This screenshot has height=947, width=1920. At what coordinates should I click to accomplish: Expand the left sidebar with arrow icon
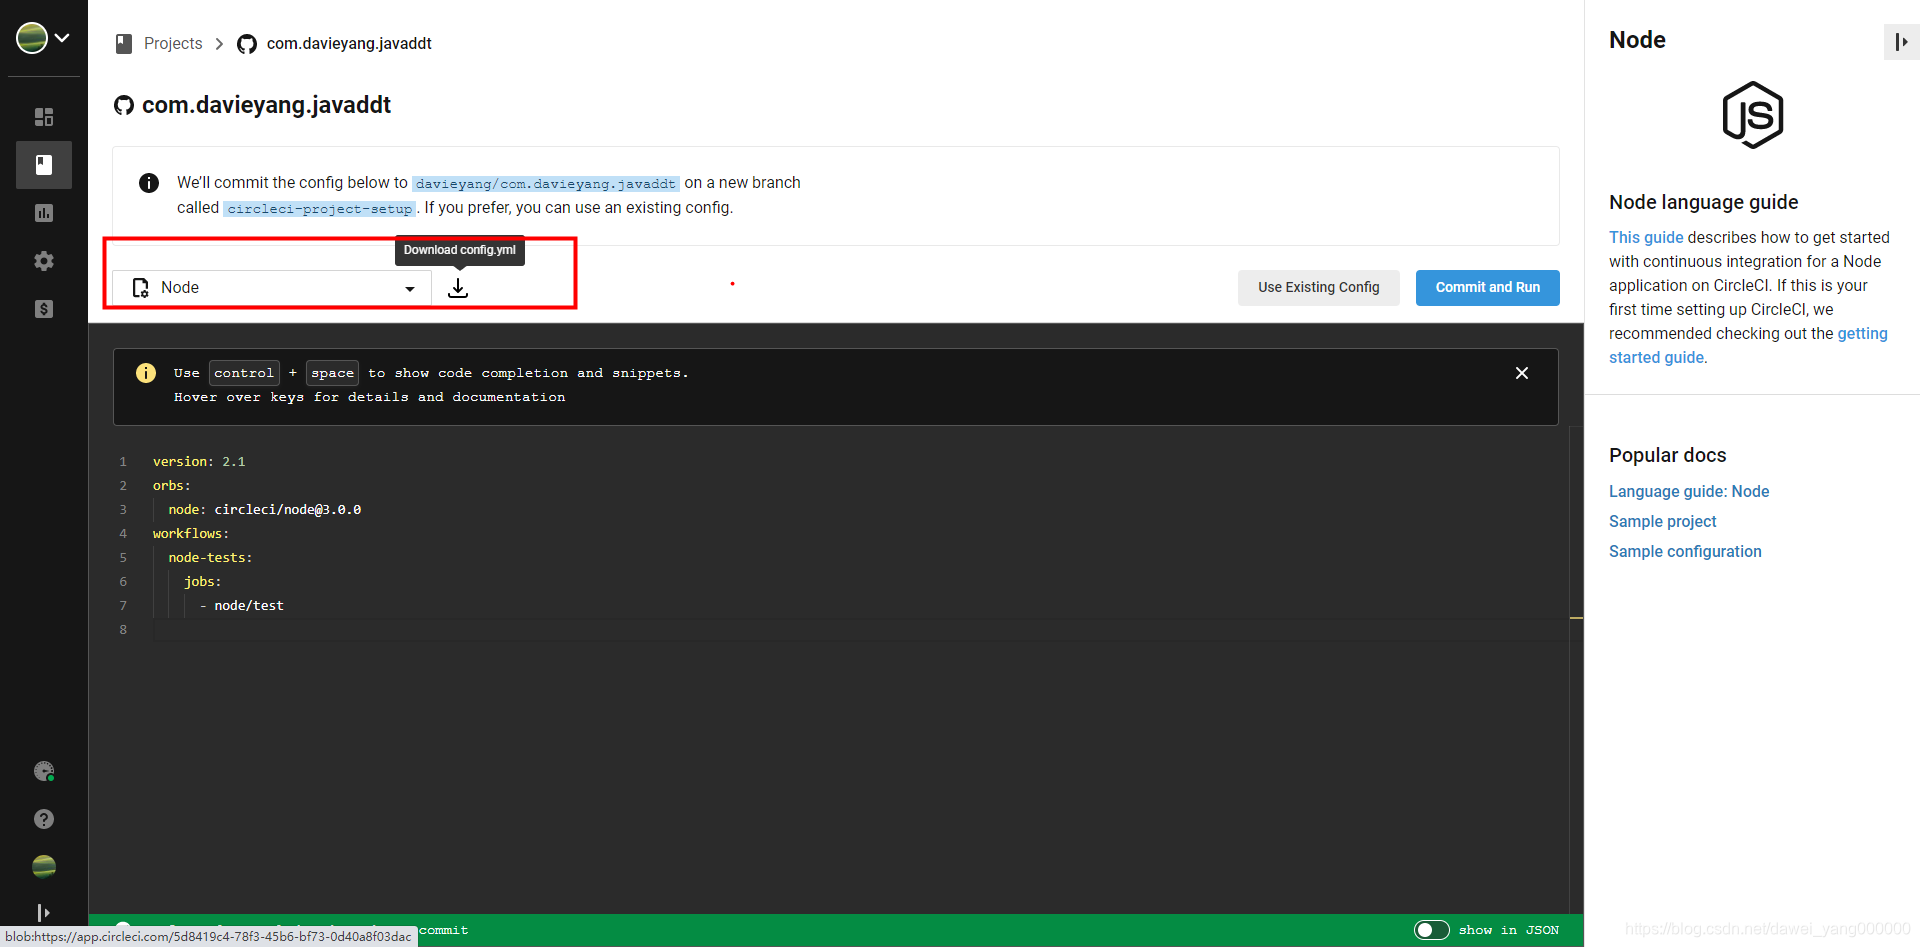[x=43, y=912]
